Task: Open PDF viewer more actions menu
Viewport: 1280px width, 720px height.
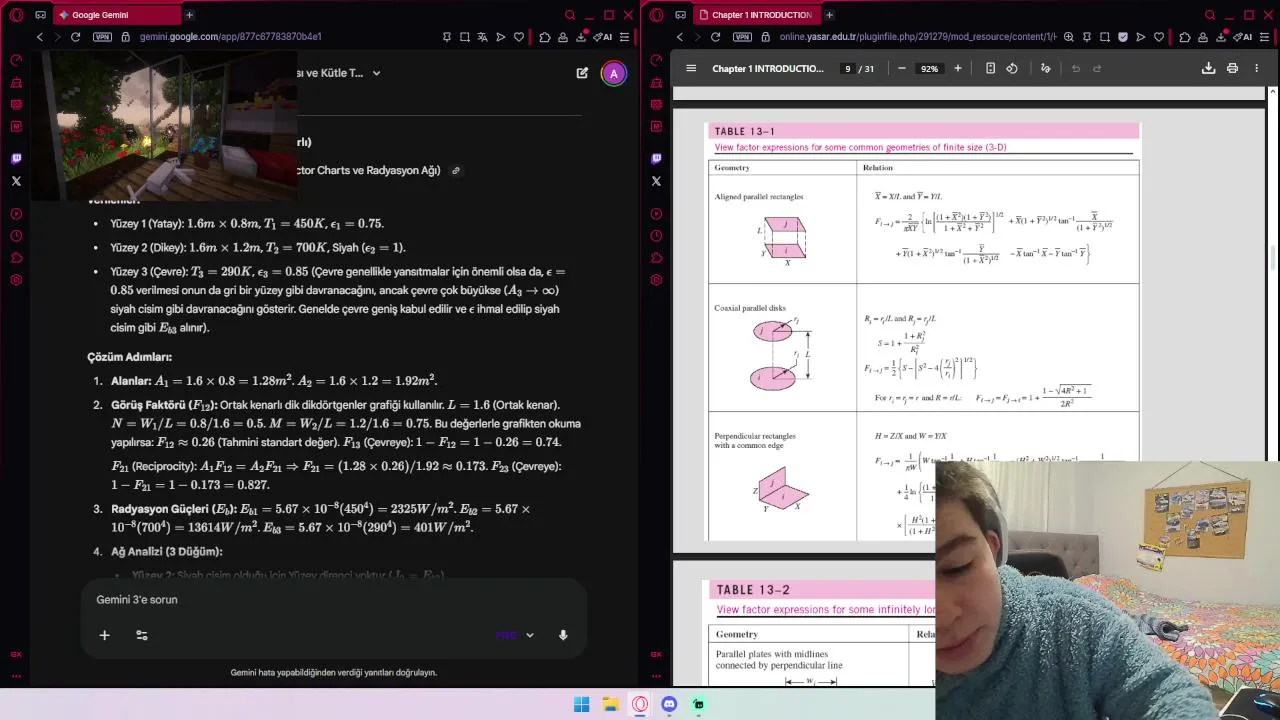Action: click(1256, 69)
